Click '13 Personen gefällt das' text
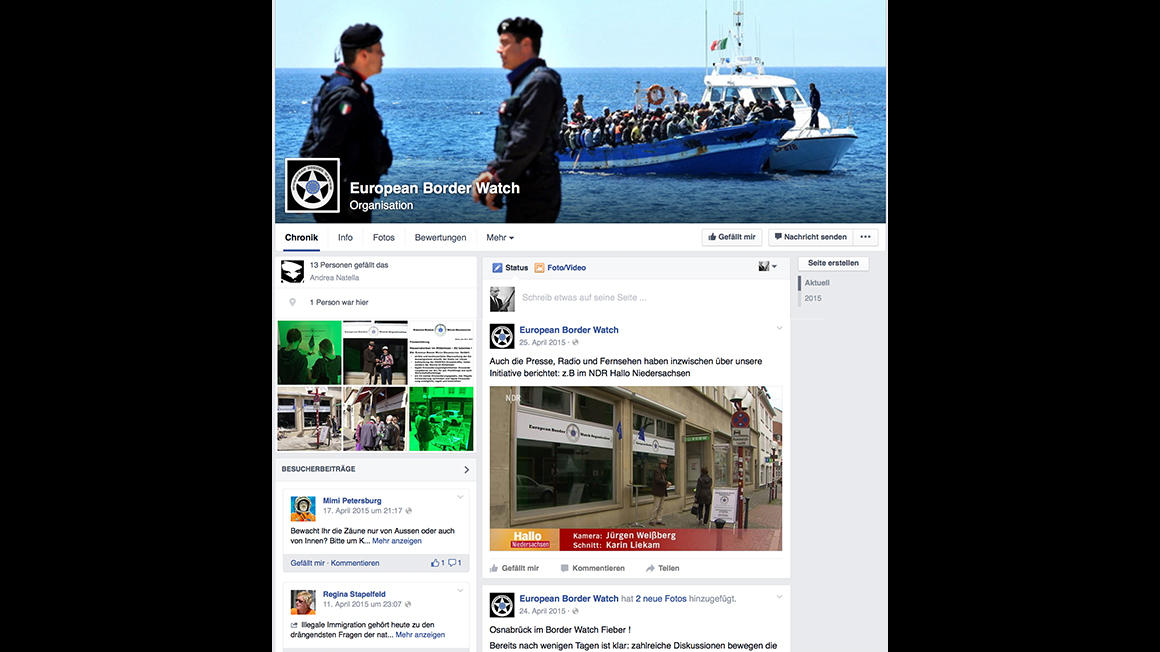 coord(348,265)
